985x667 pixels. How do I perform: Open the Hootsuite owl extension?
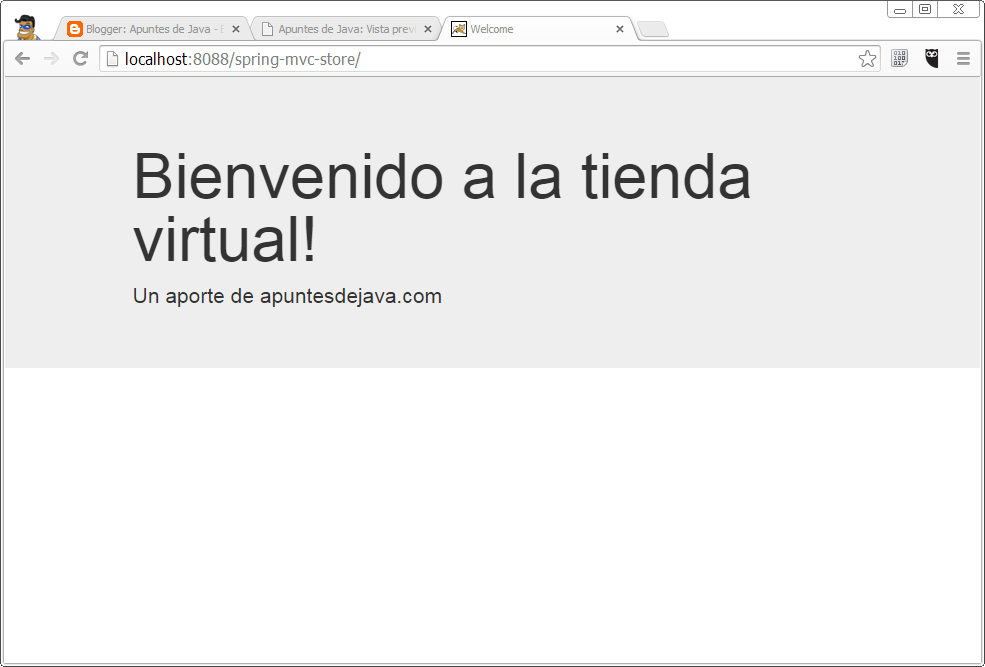pos(932,58)
